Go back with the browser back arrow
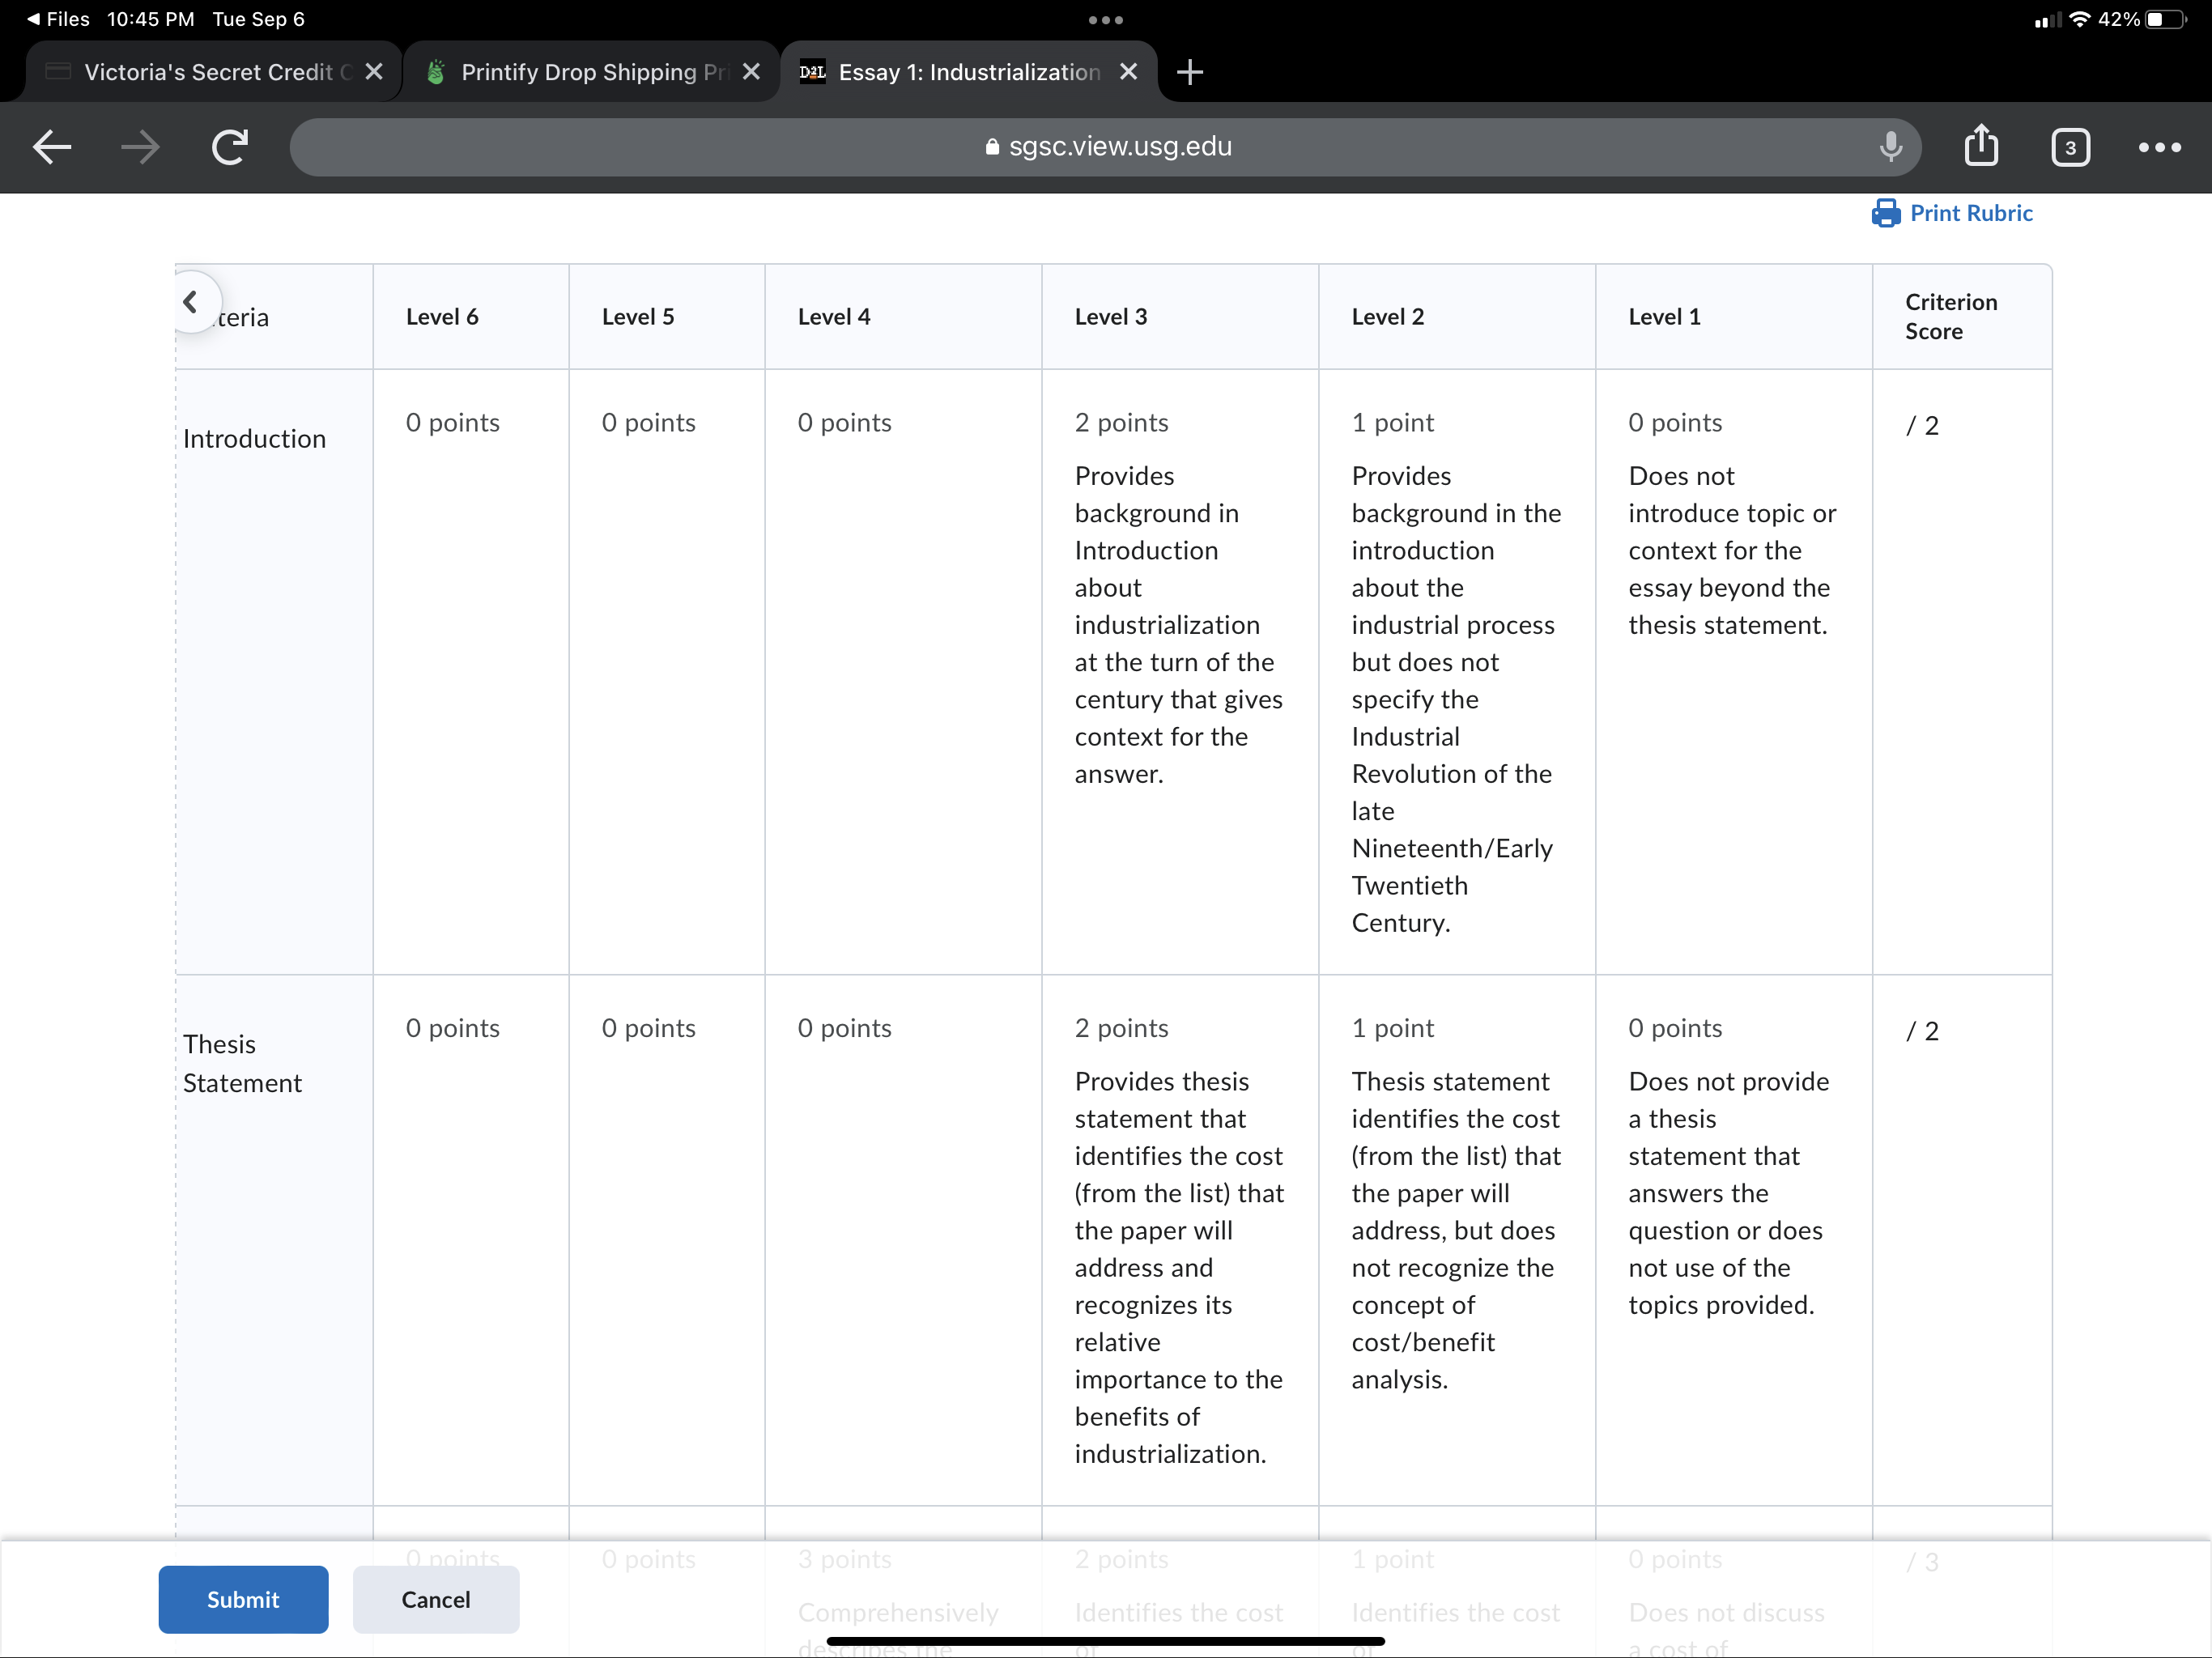The width and height of the screenshot is (2212, 1658). pos(52,147)
